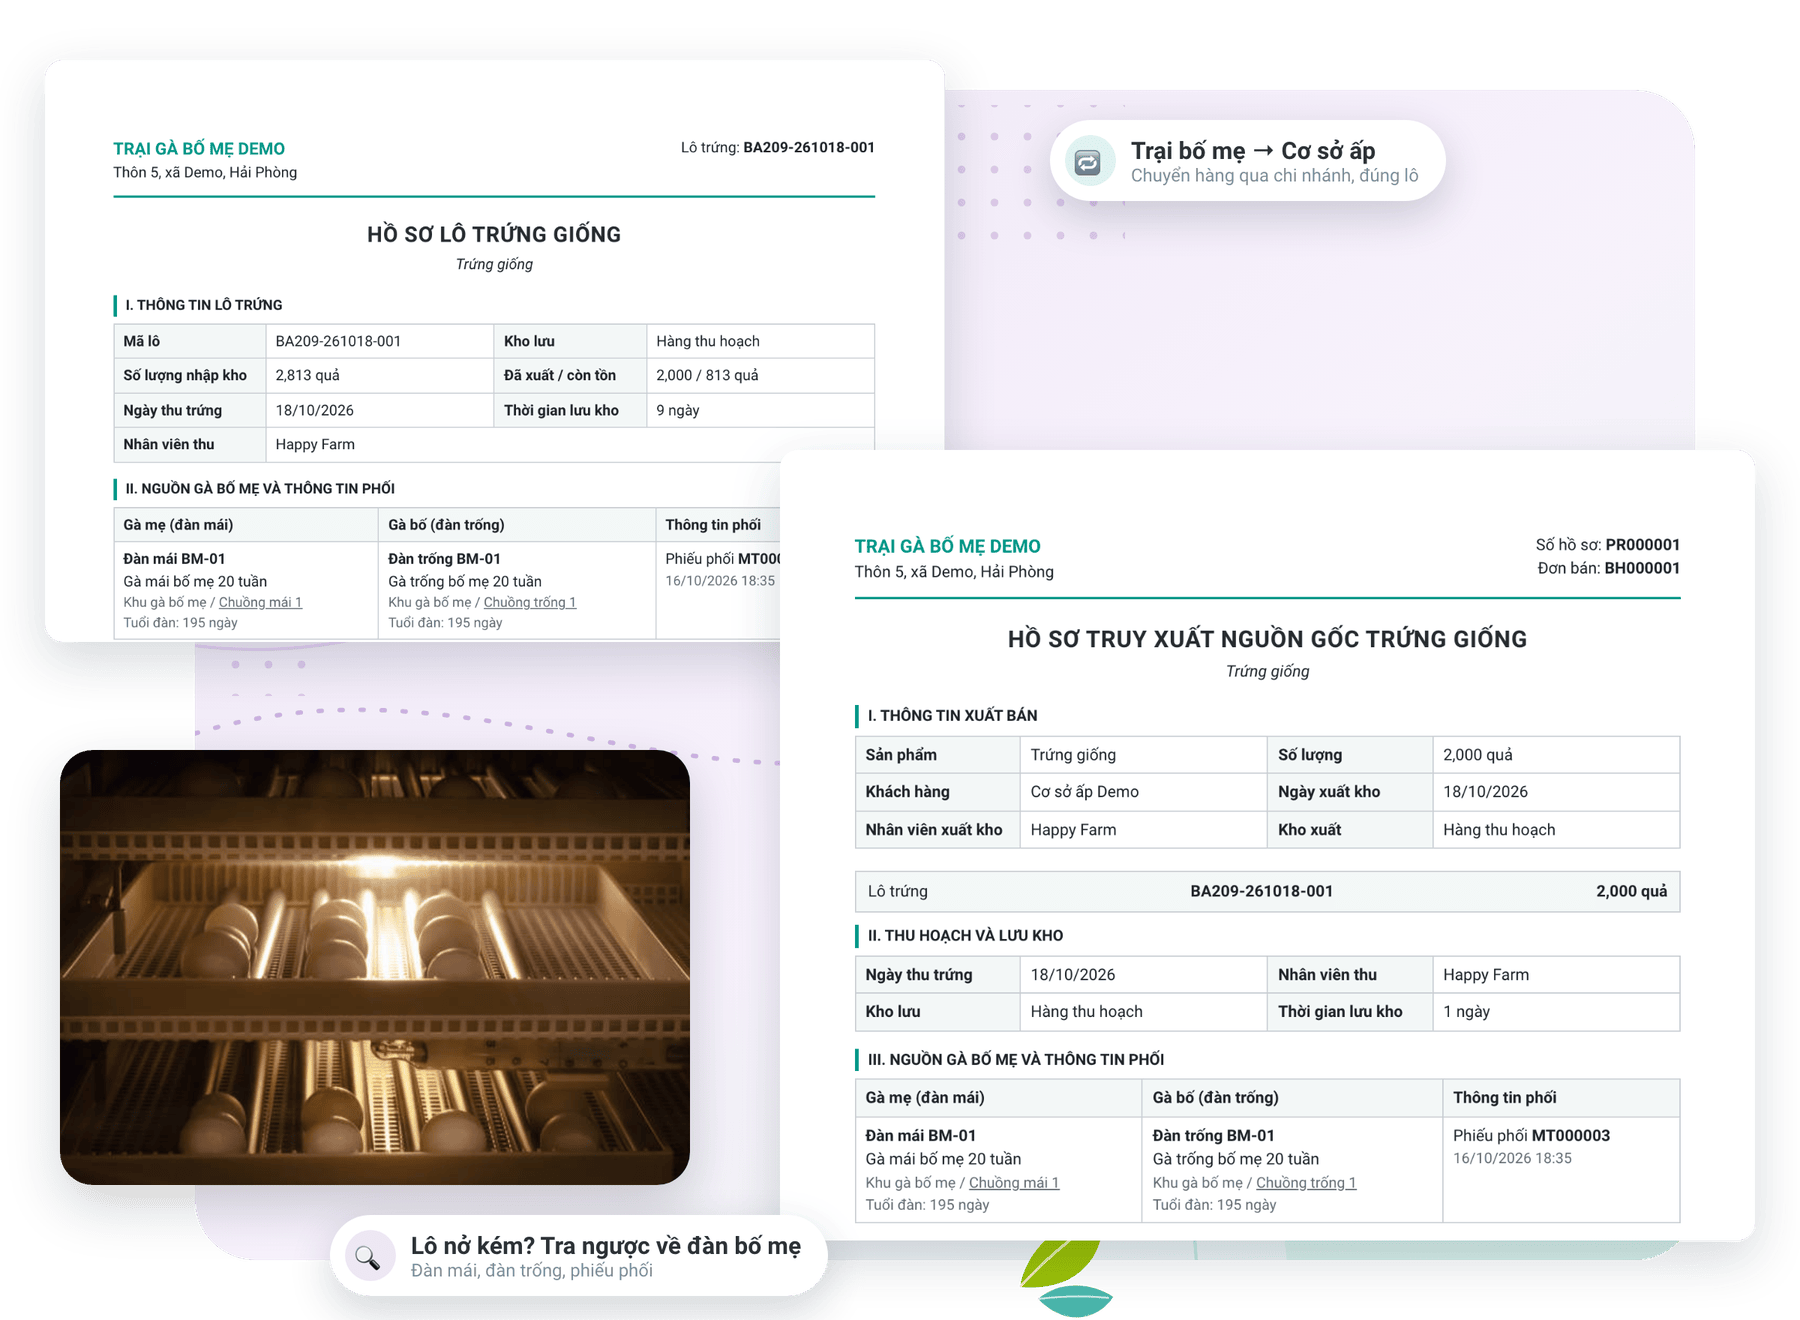Click the transfer arrows icon beside Trại bố mẹ

tap(1088, 161)
